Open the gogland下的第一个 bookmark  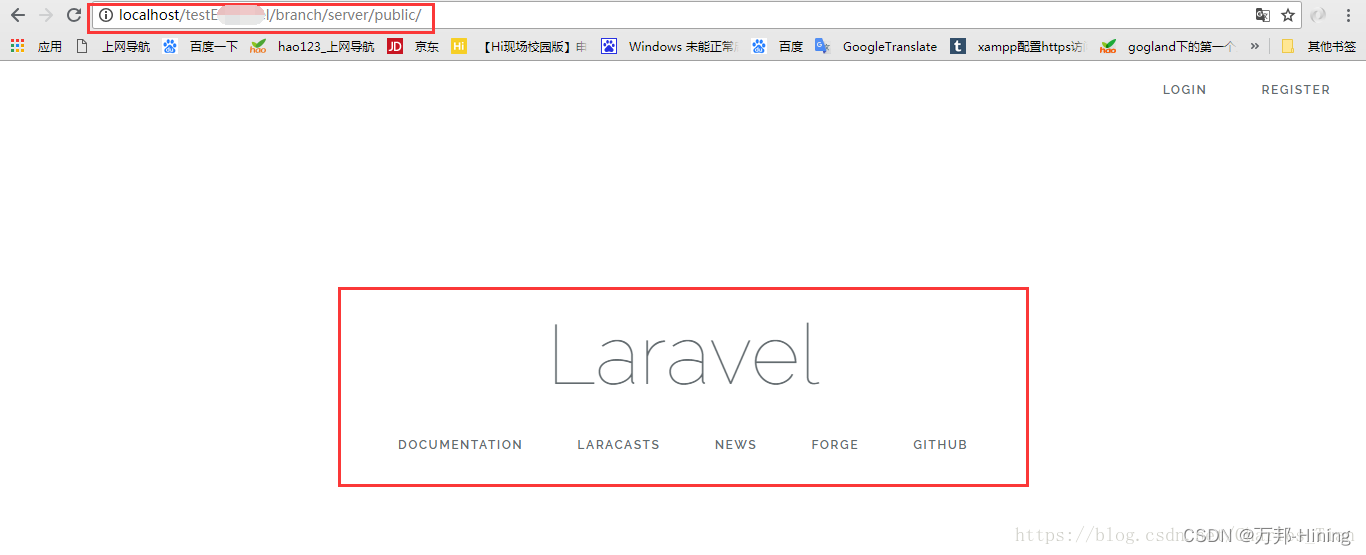pos(1168,46)
